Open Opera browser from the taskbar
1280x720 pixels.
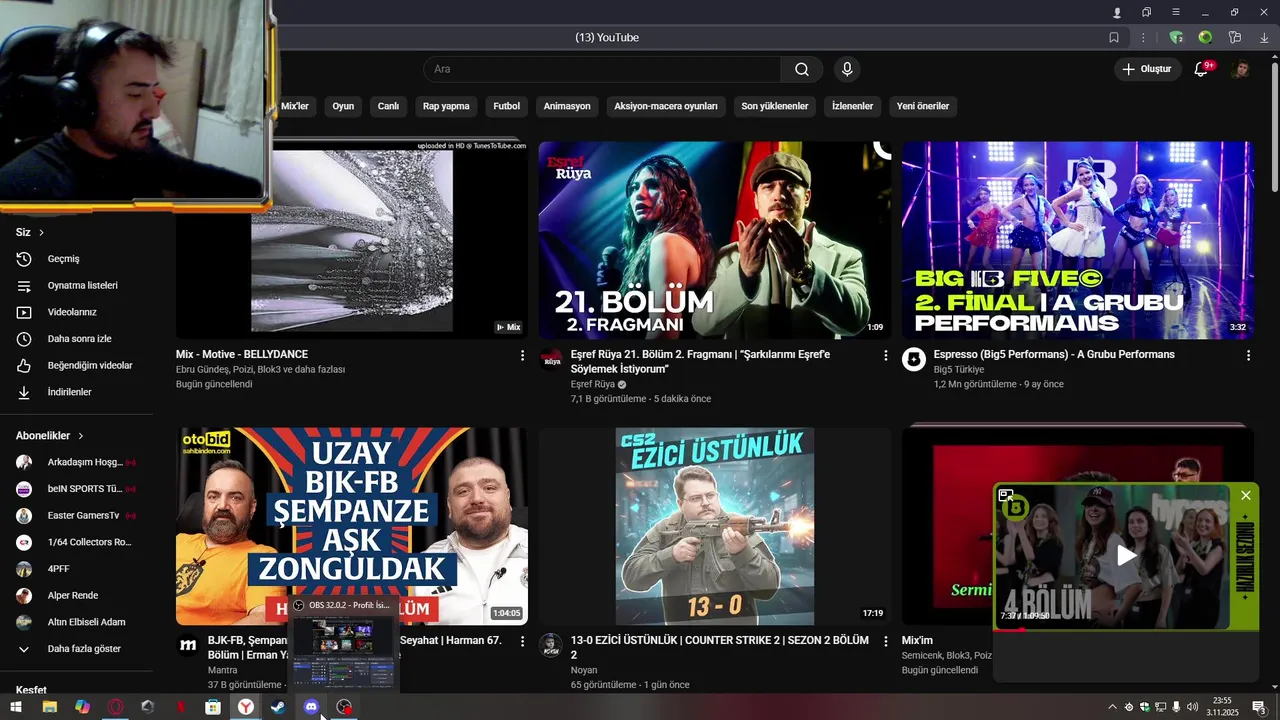(x=116, y=707)
